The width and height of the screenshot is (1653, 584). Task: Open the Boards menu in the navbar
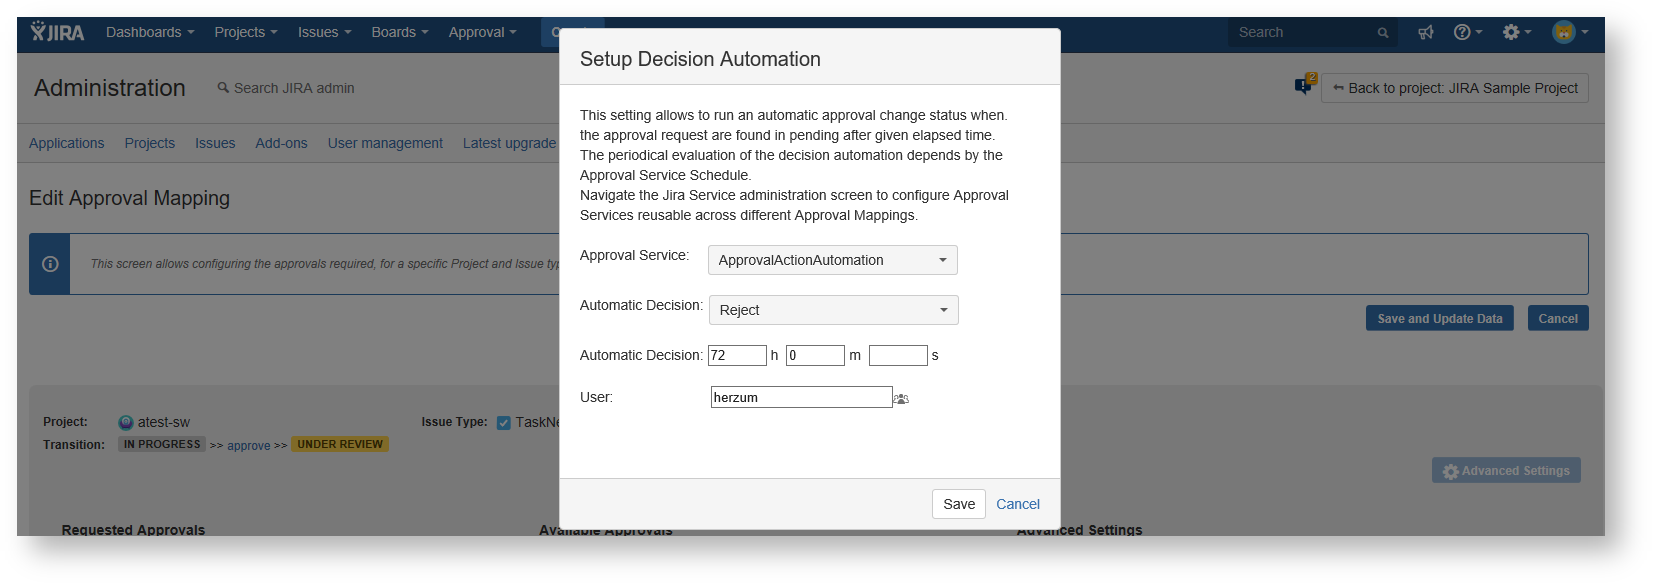(x=399, y=32)
